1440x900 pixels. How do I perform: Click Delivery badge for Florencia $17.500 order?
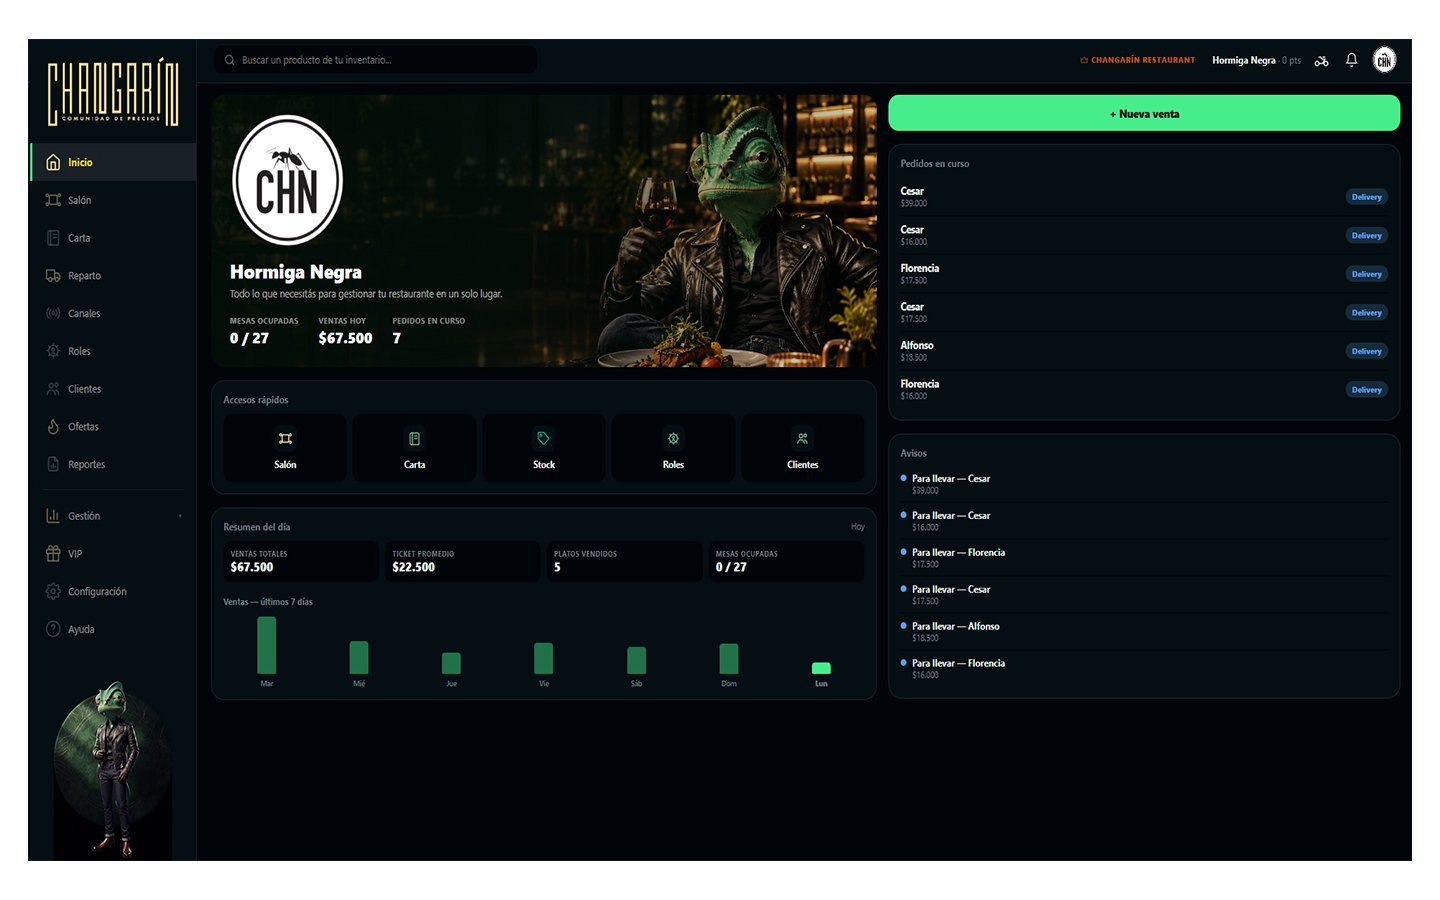[x=1366, y=274]
